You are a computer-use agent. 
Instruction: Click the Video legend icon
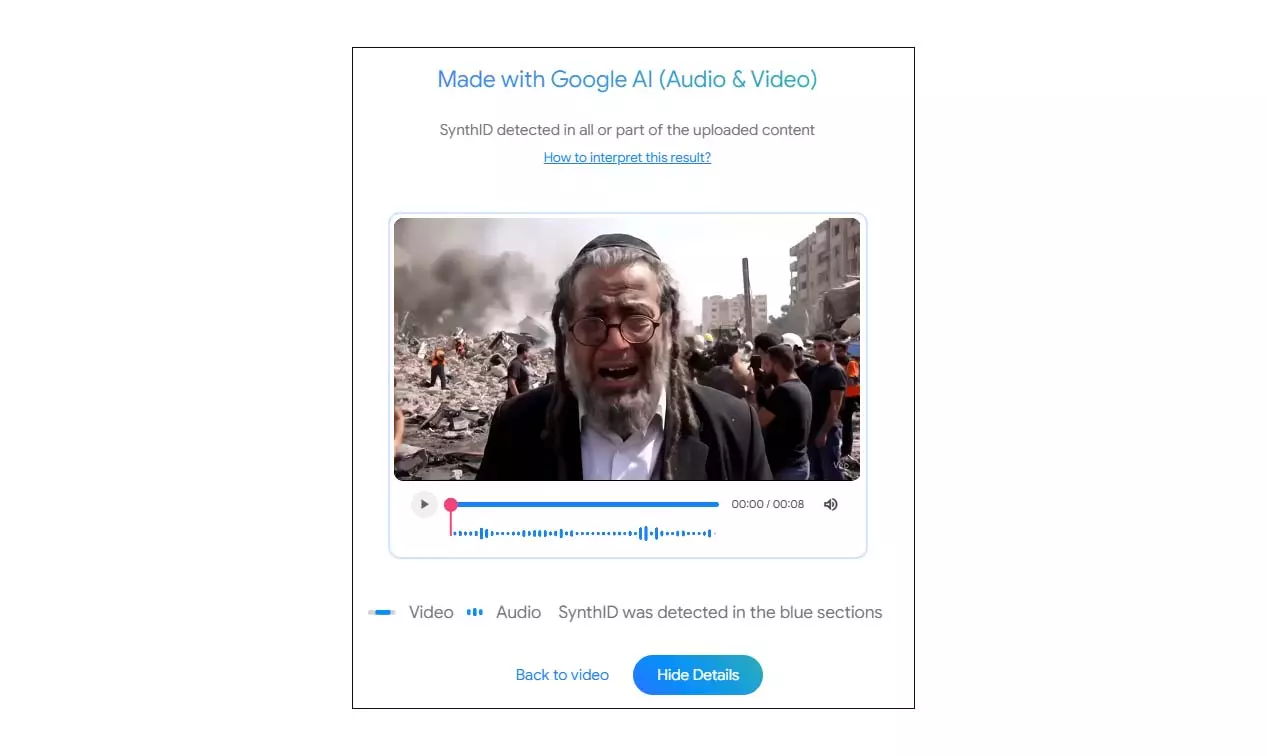(382, 612)
